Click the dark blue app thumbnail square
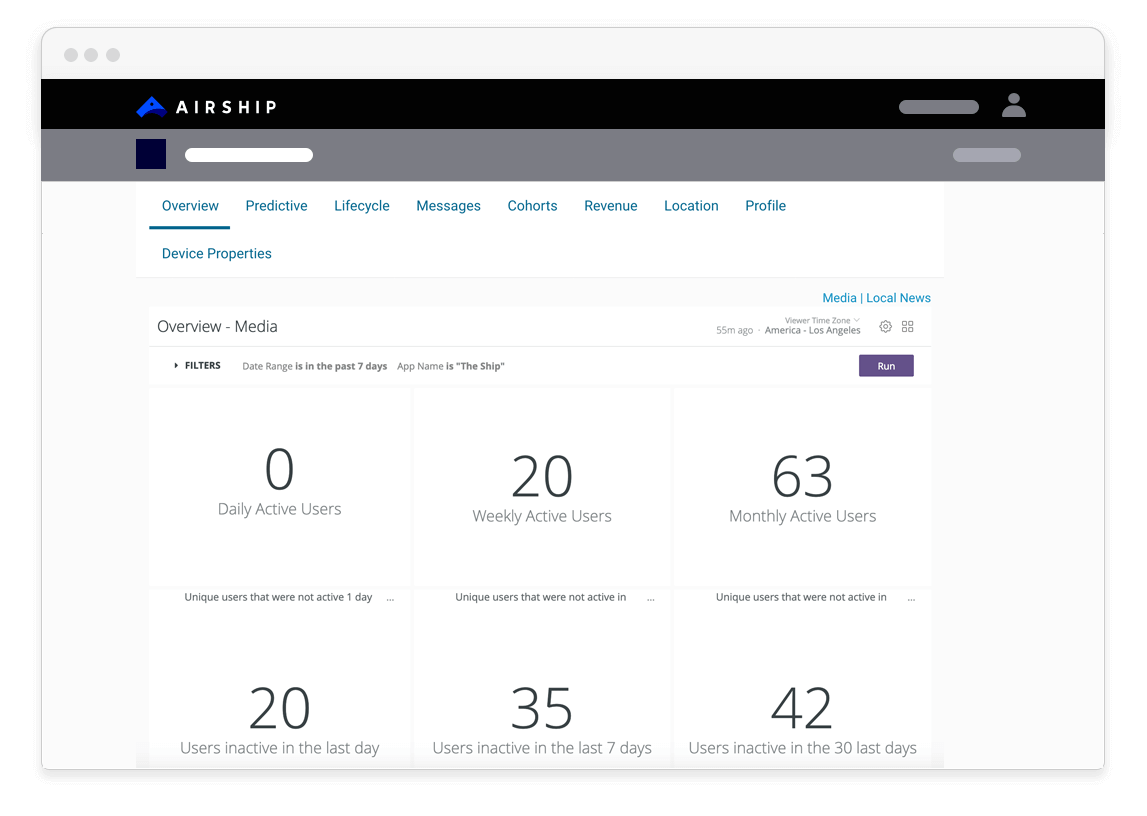This screenshot has height=816, width=1147. [151, 155]
